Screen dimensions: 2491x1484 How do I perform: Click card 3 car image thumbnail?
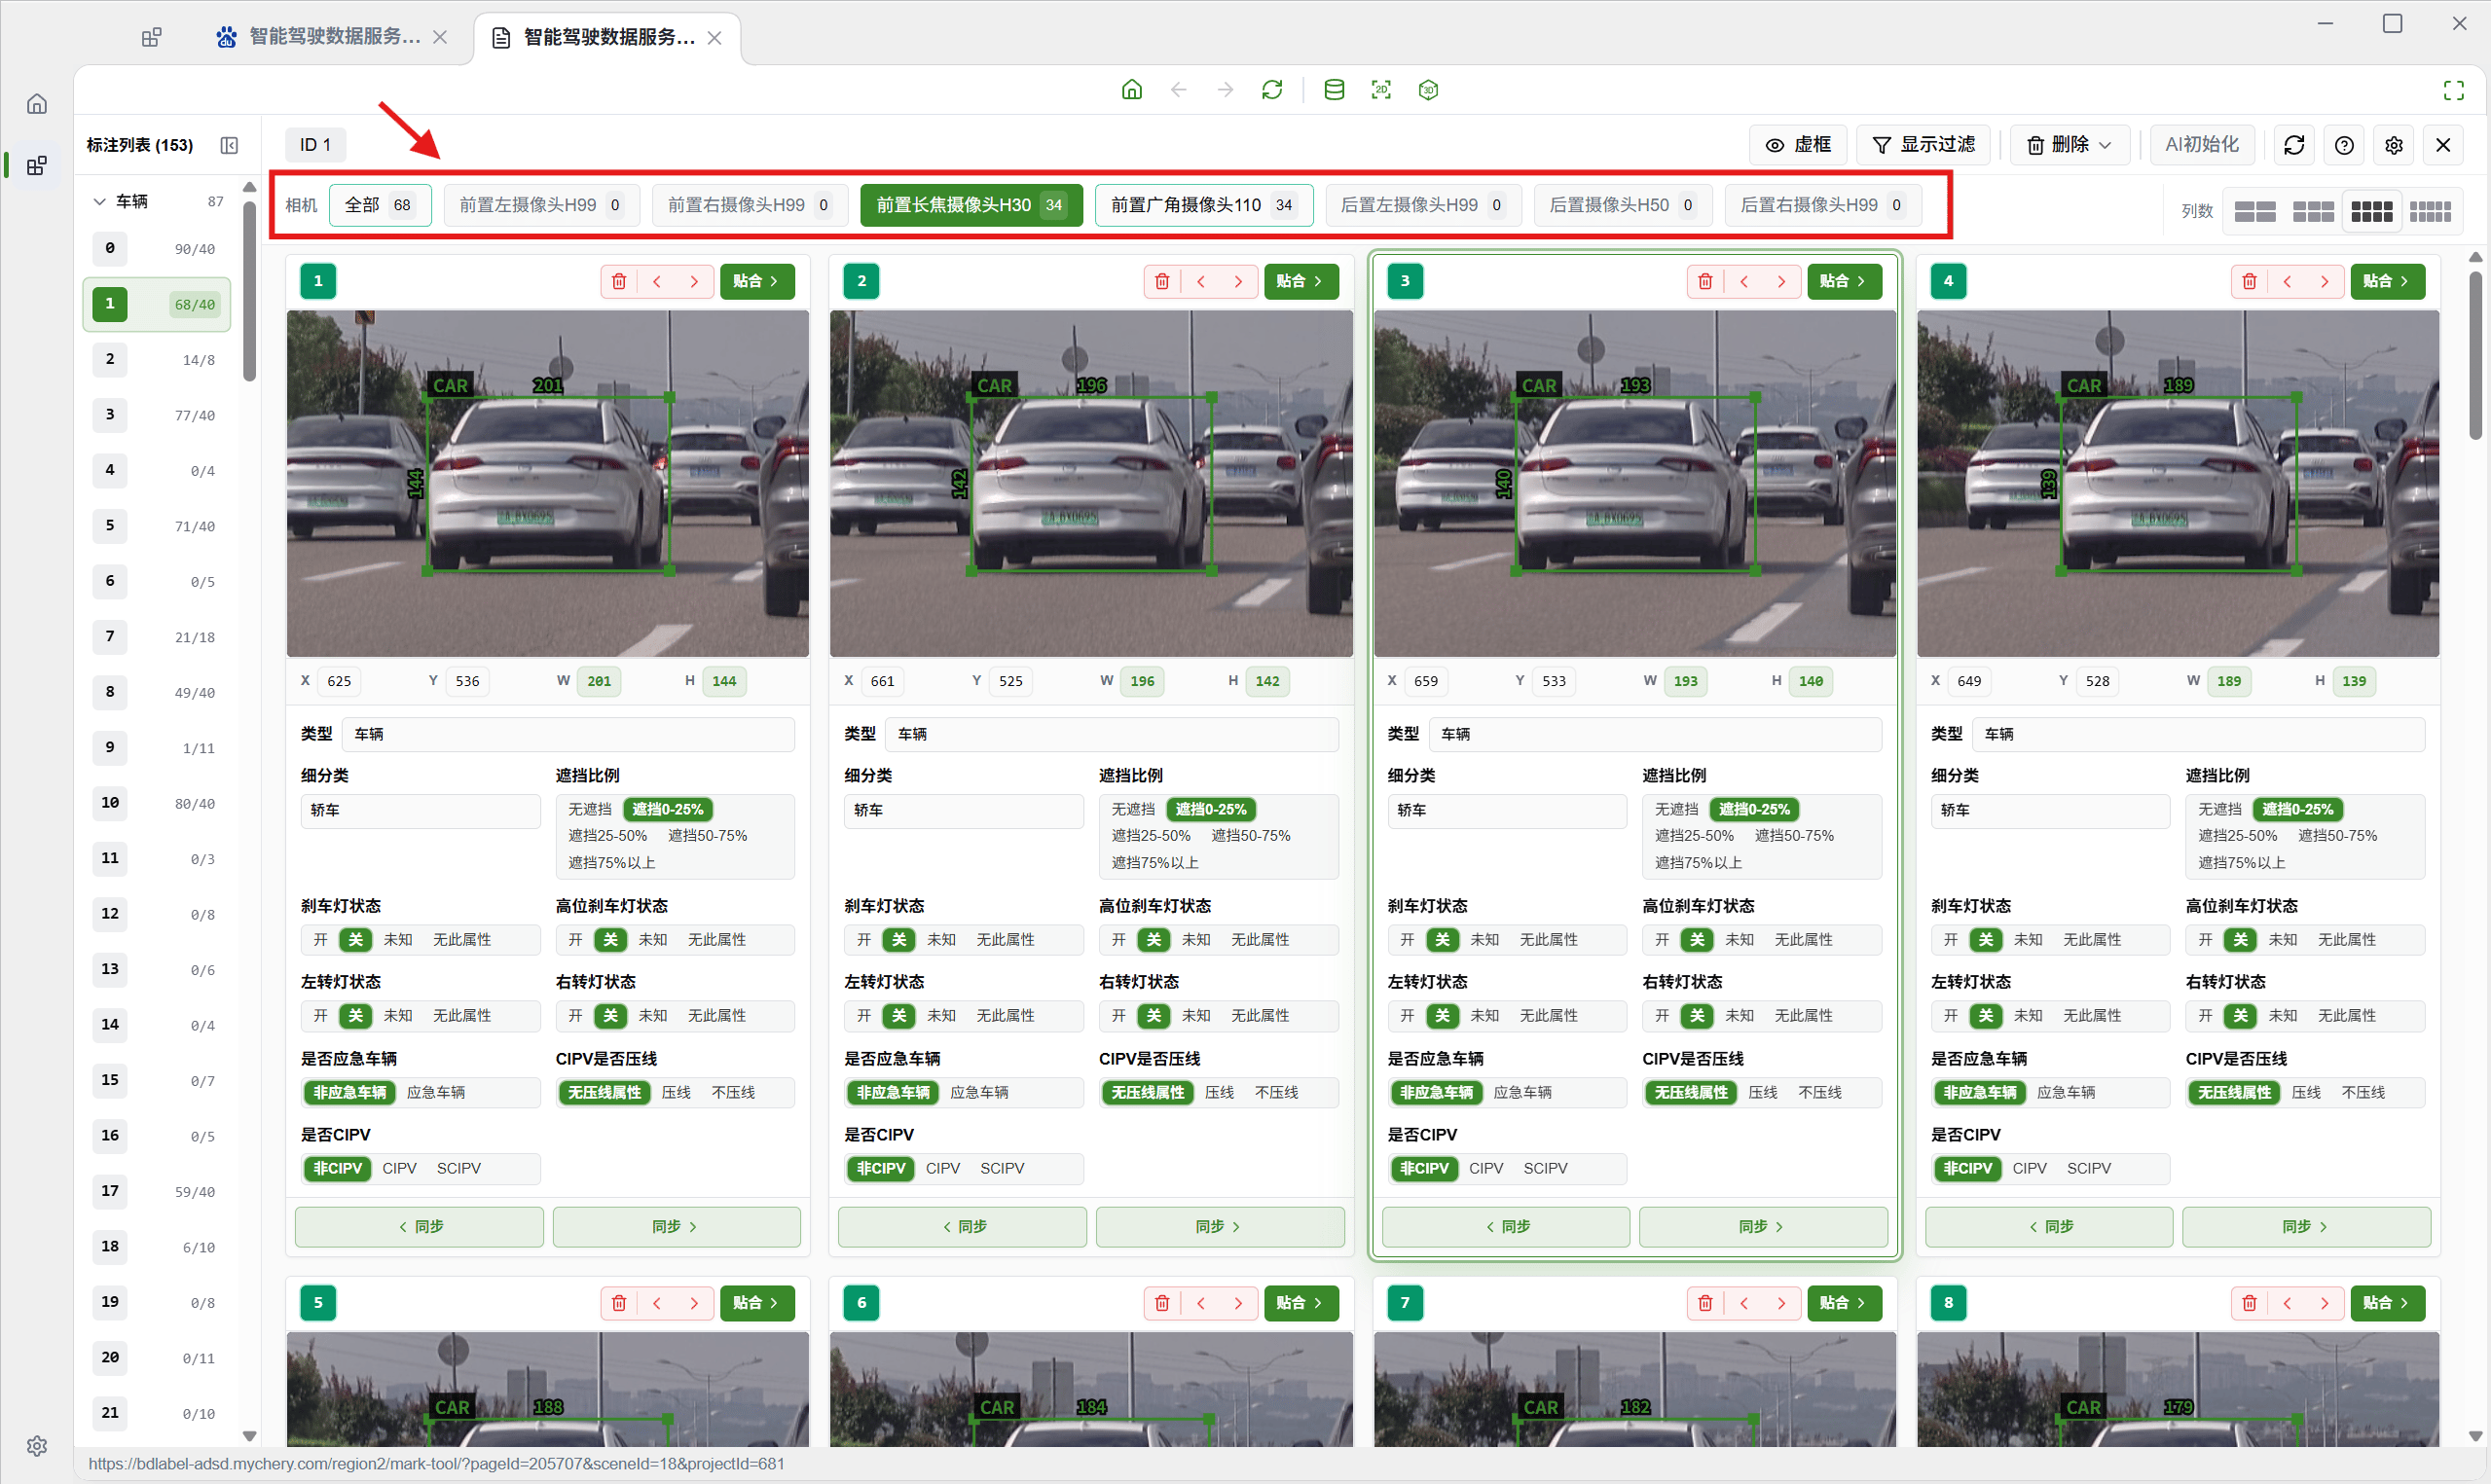[x=1634, y=483]
